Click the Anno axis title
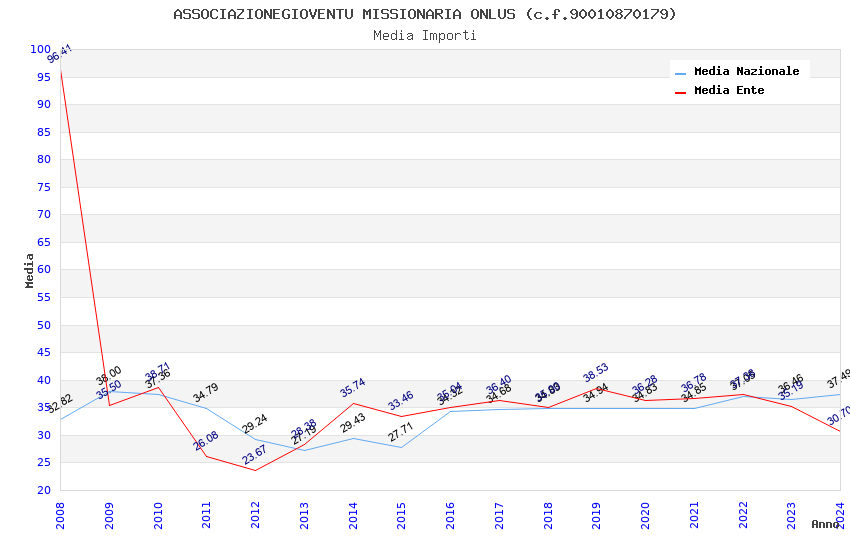850x550 pixels. click(x=825, y=524)
